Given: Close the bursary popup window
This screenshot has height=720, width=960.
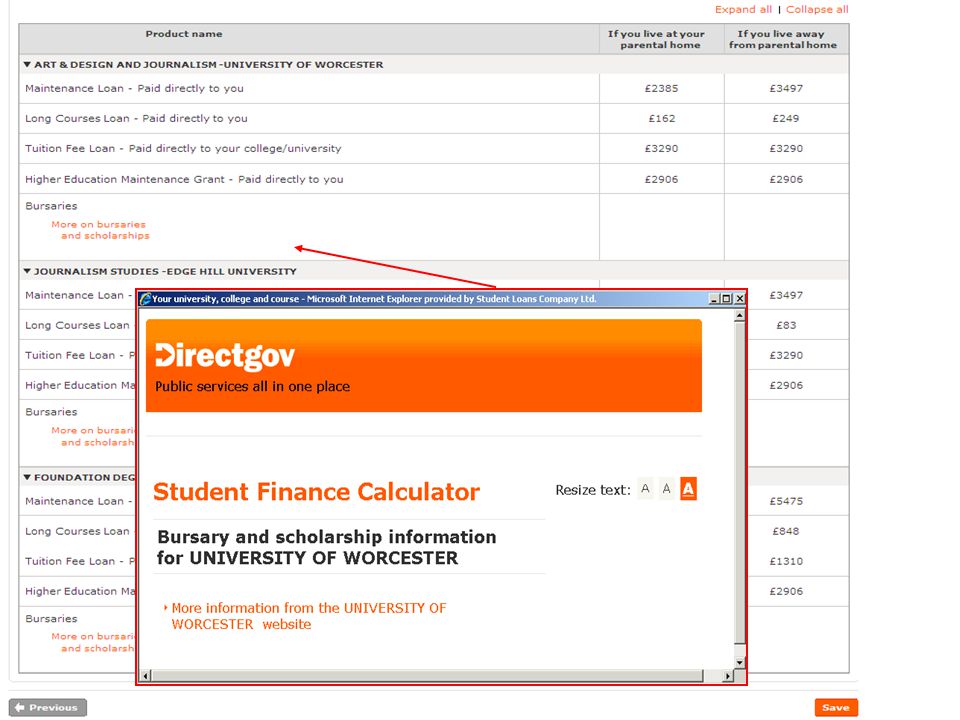Looking at the screenshot, I should tap(740, 299).
